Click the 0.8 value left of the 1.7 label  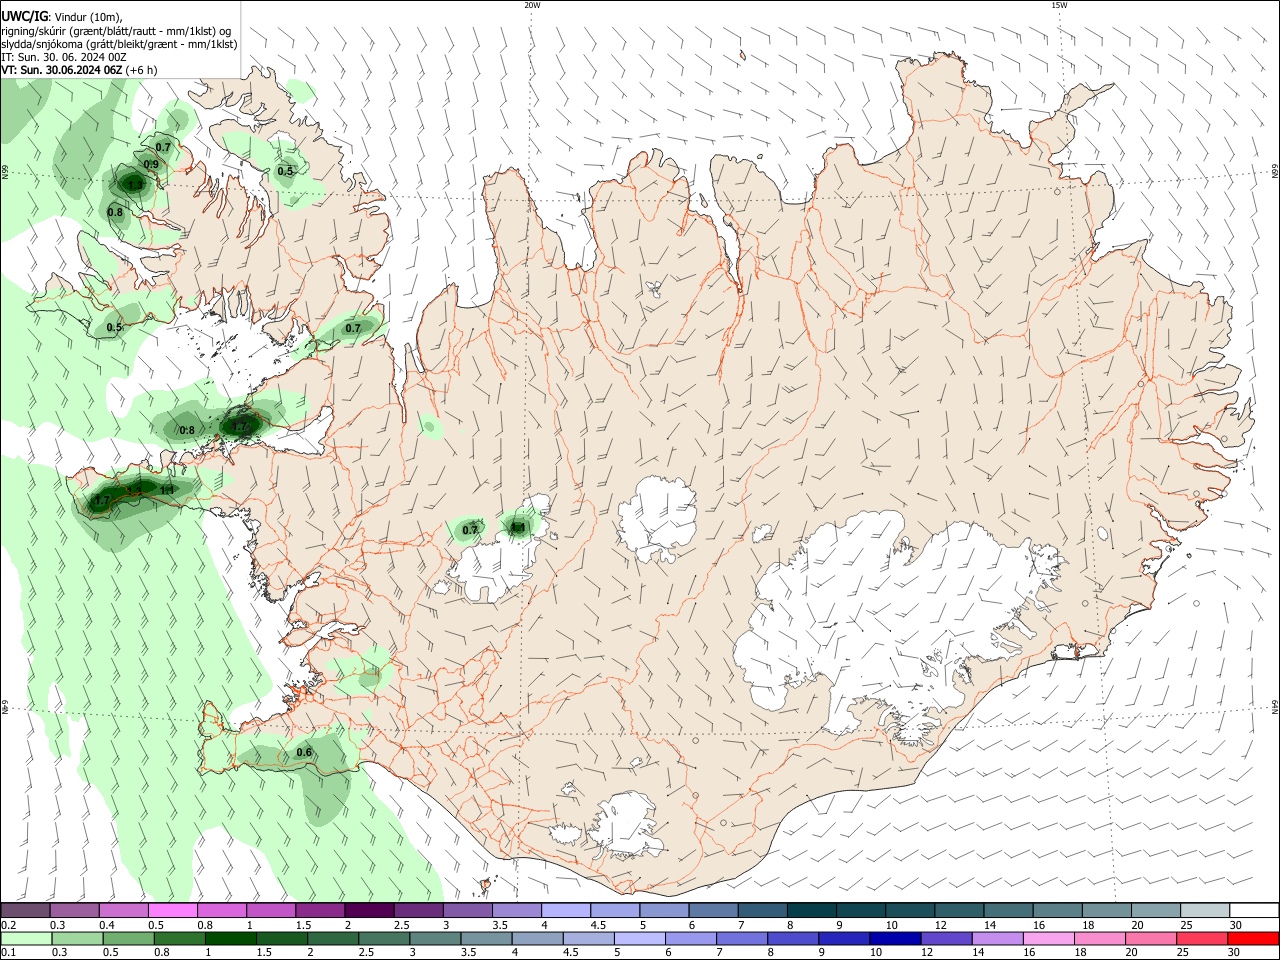point(187,431)
